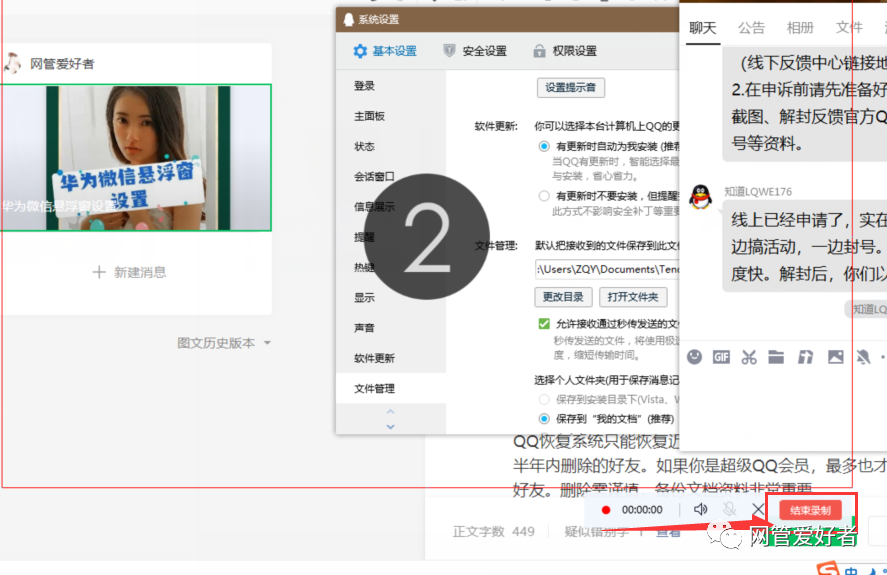Click the 网管爱好者 account avatar
This screenshot has height=575, width=887.
[12, 63]
